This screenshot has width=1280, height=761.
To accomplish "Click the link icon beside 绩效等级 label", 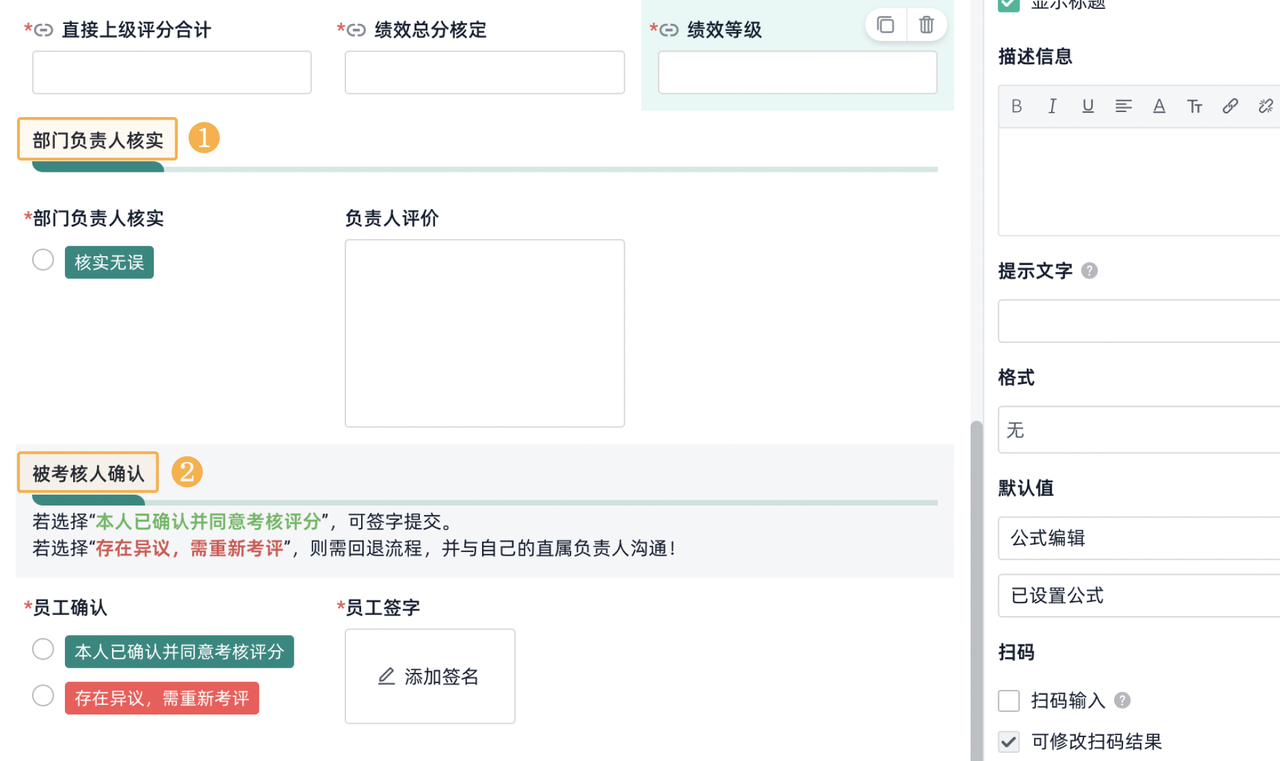I will coord(670,30).
